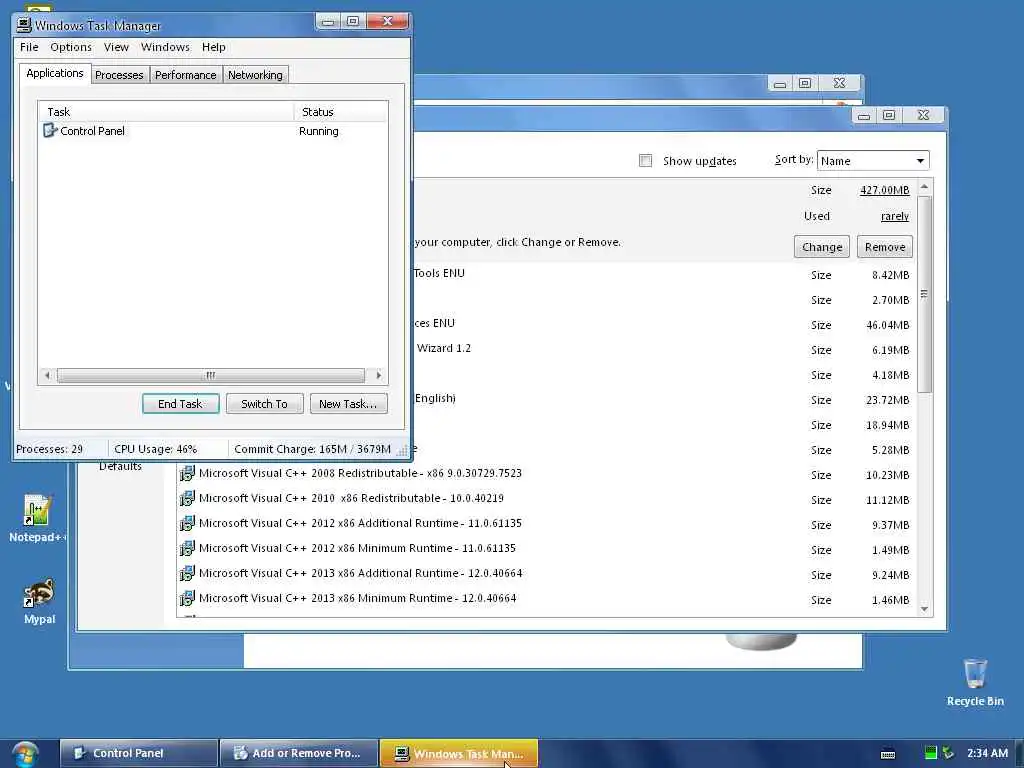Open the Windows menu in Task Manager
The image size is (1024, 768).
pyautogui.click(x=165, y=47)
